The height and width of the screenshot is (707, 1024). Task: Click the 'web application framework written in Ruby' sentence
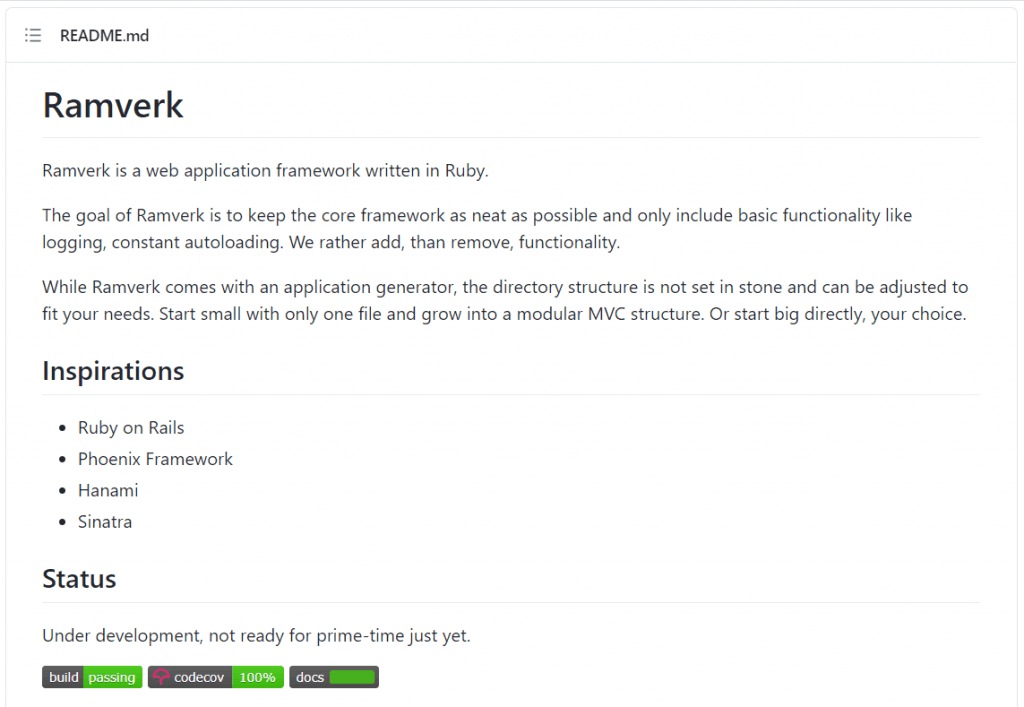point(265,170)
